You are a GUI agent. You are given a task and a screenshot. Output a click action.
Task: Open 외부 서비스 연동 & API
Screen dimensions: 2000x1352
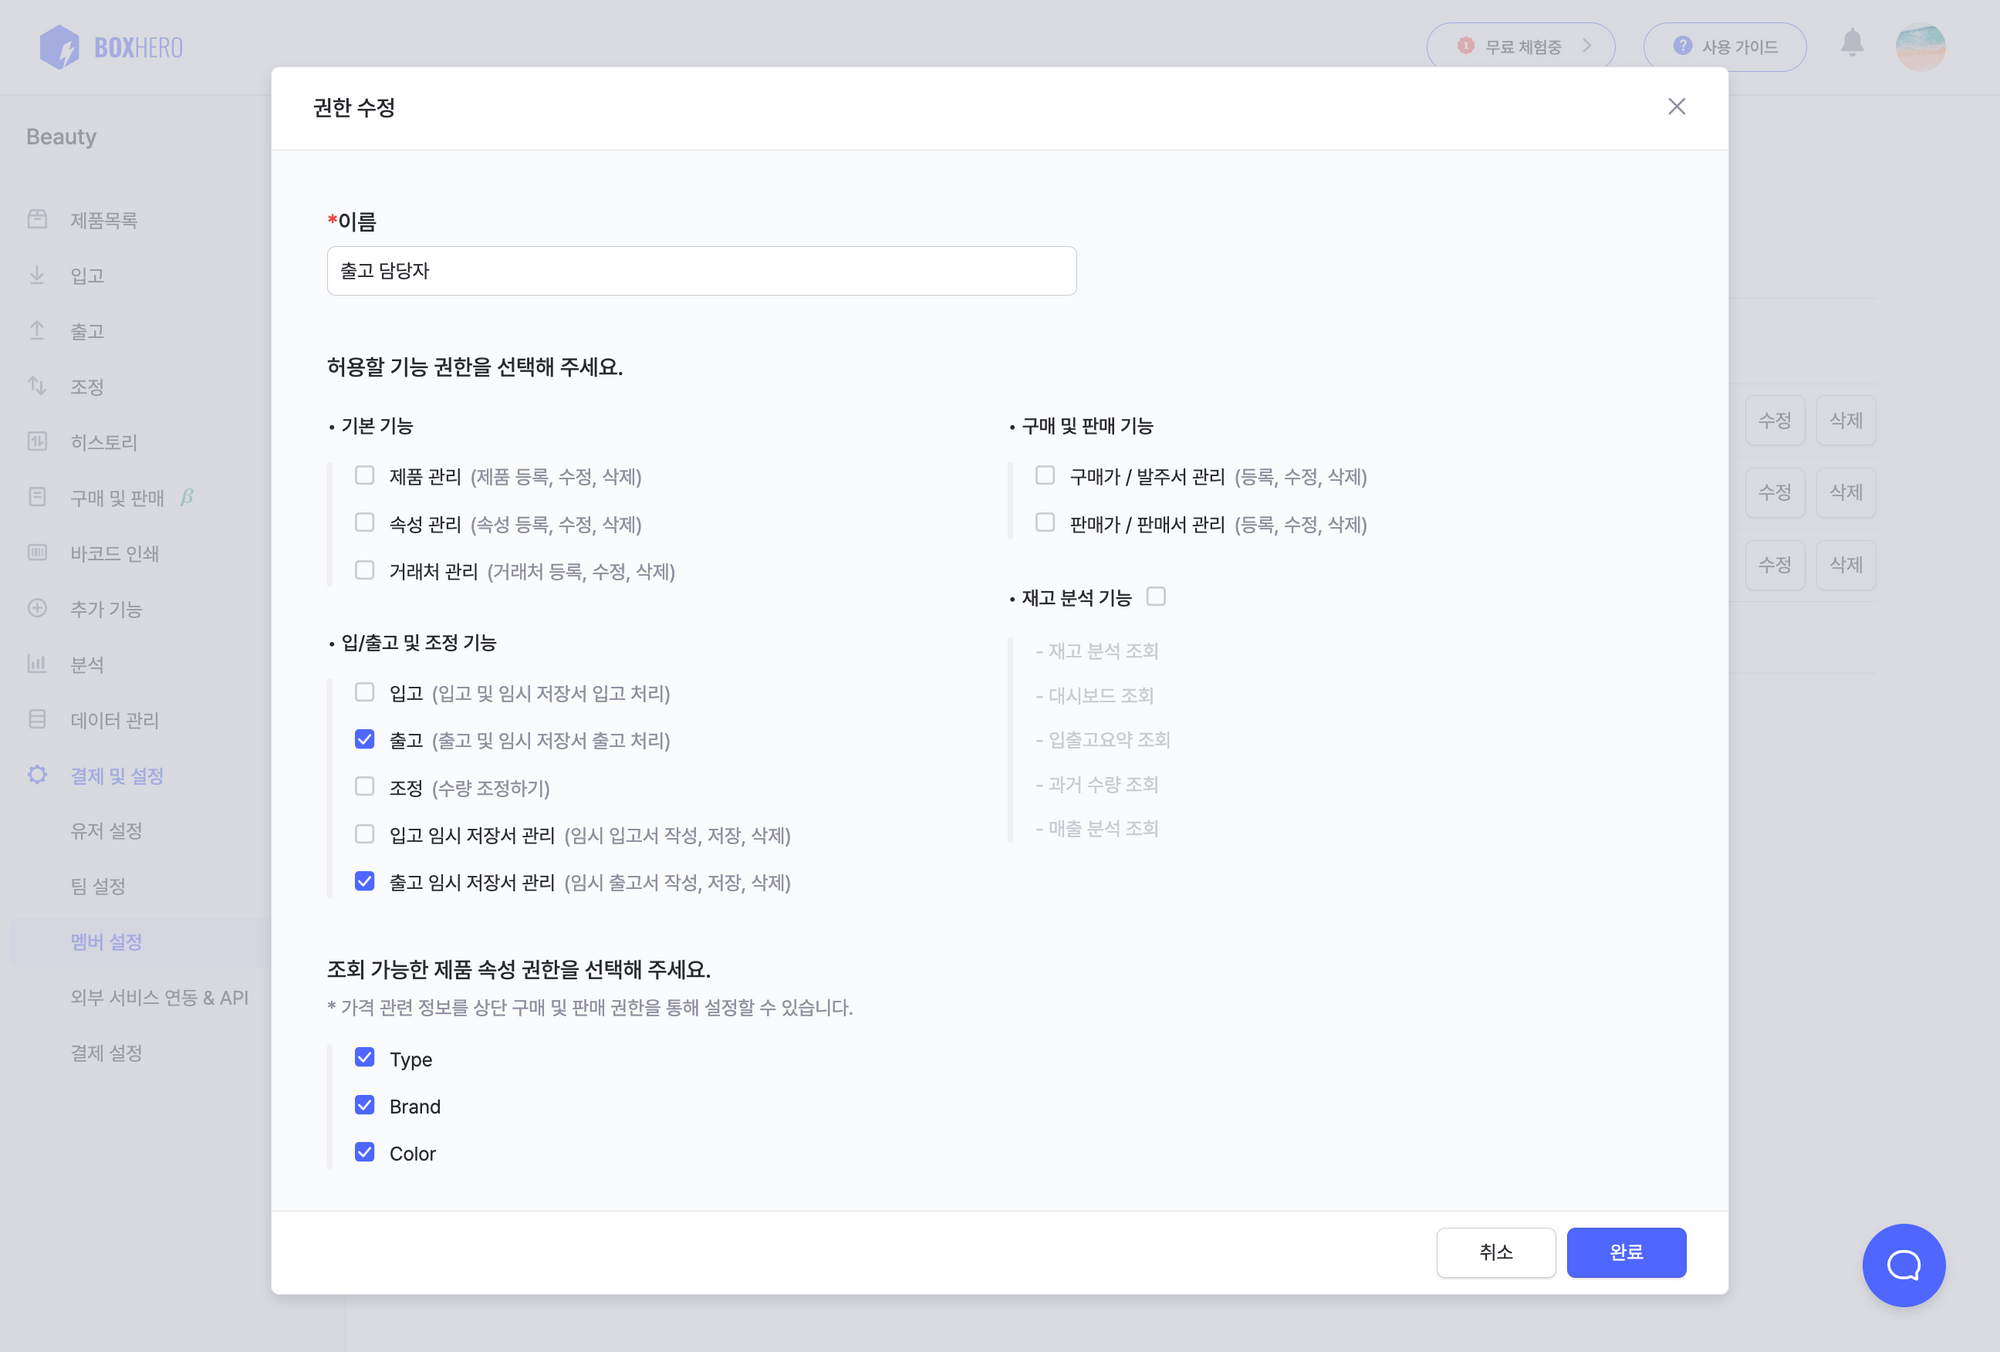pyautogui.click(x=160, y=997)
